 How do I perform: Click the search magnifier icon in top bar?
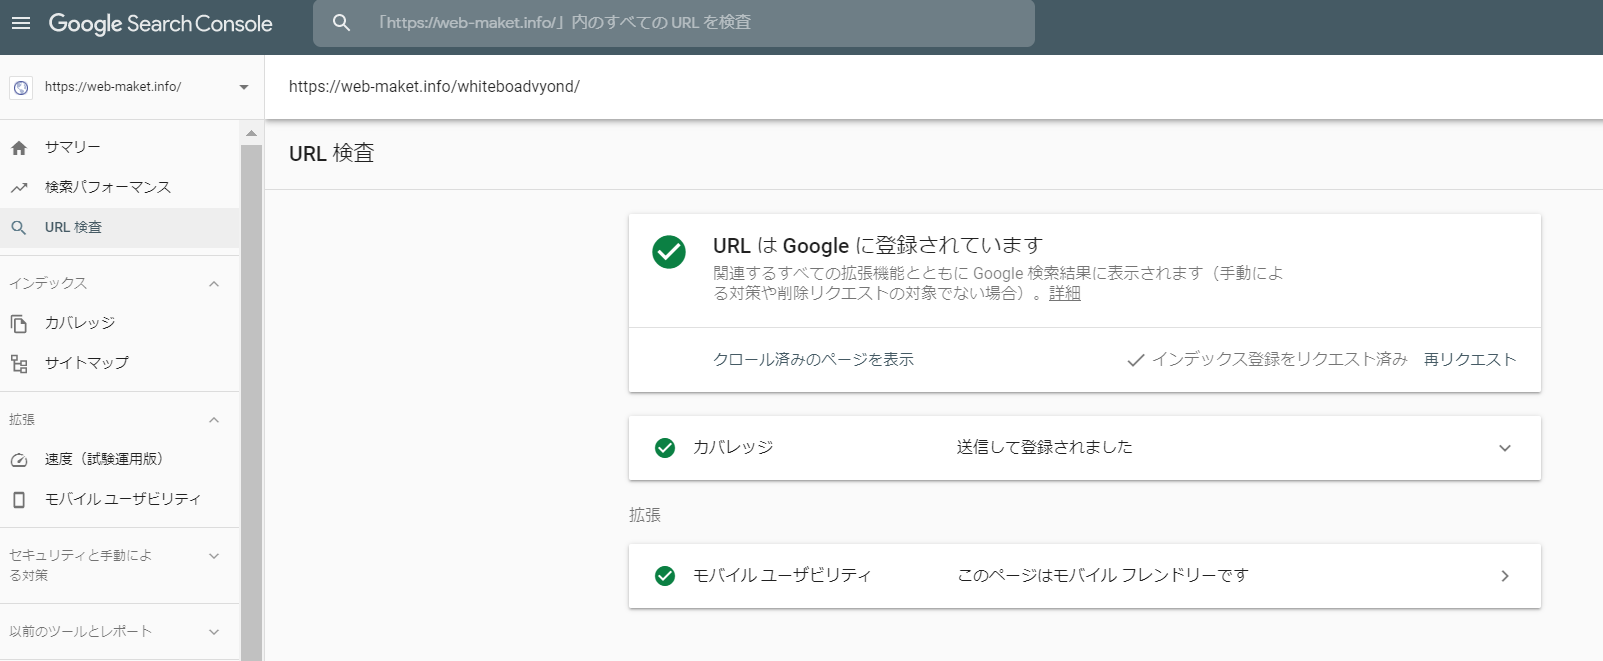point(341,23)
